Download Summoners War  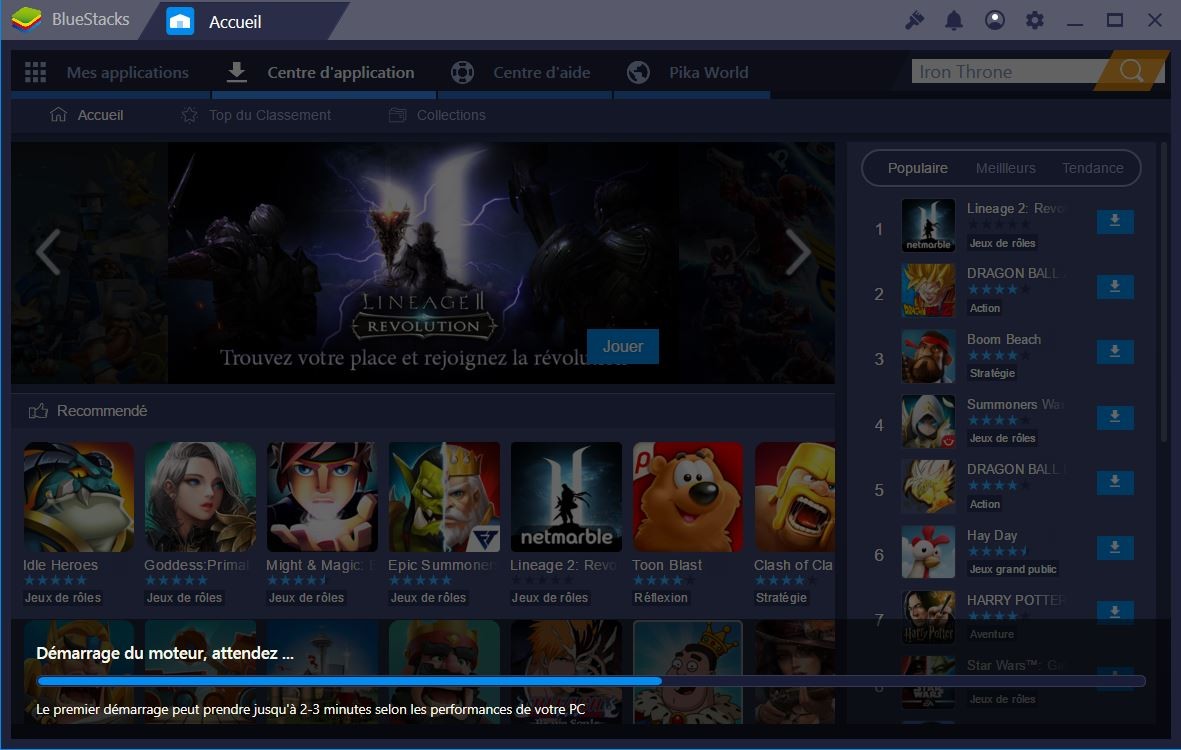point(1115,417)
